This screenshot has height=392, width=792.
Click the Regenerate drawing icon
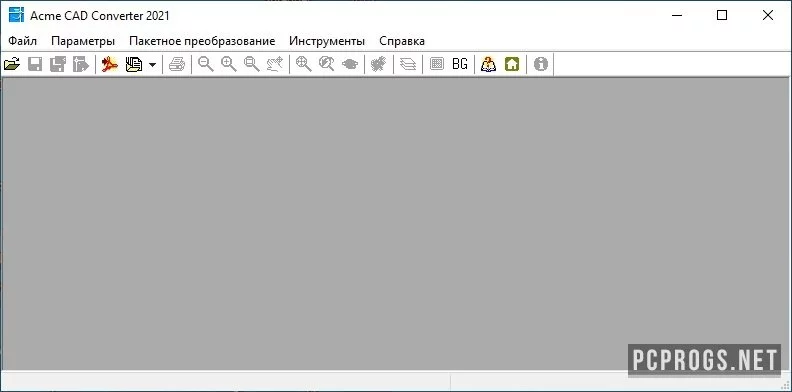point(379,64)
